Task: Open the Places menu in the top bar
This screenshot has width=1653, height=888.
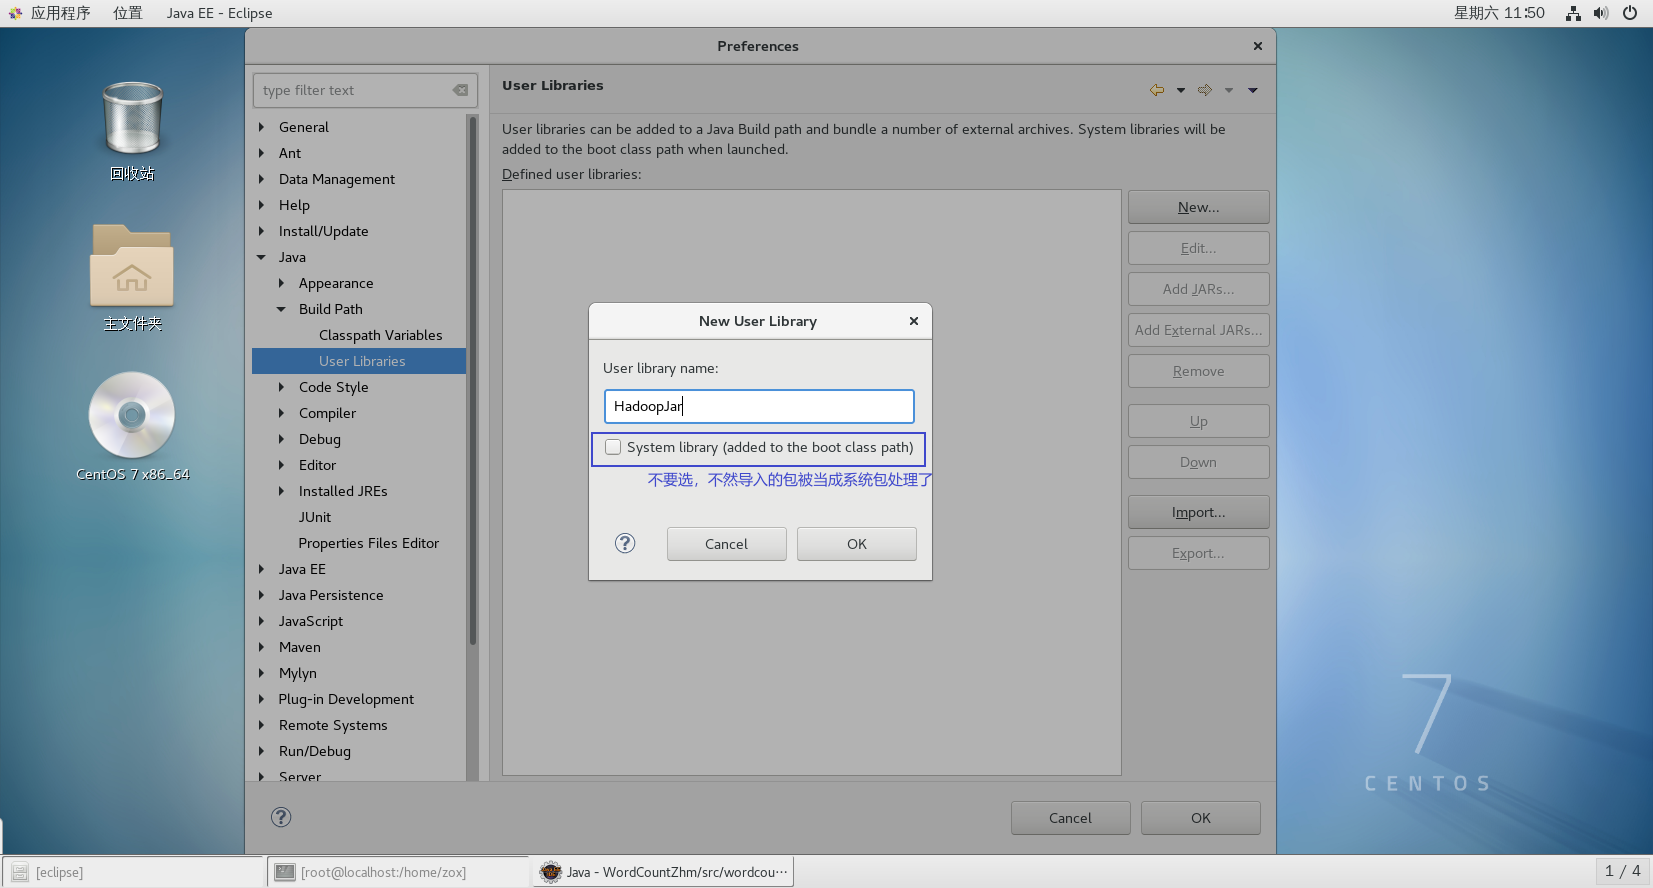Action: point(128,13)
